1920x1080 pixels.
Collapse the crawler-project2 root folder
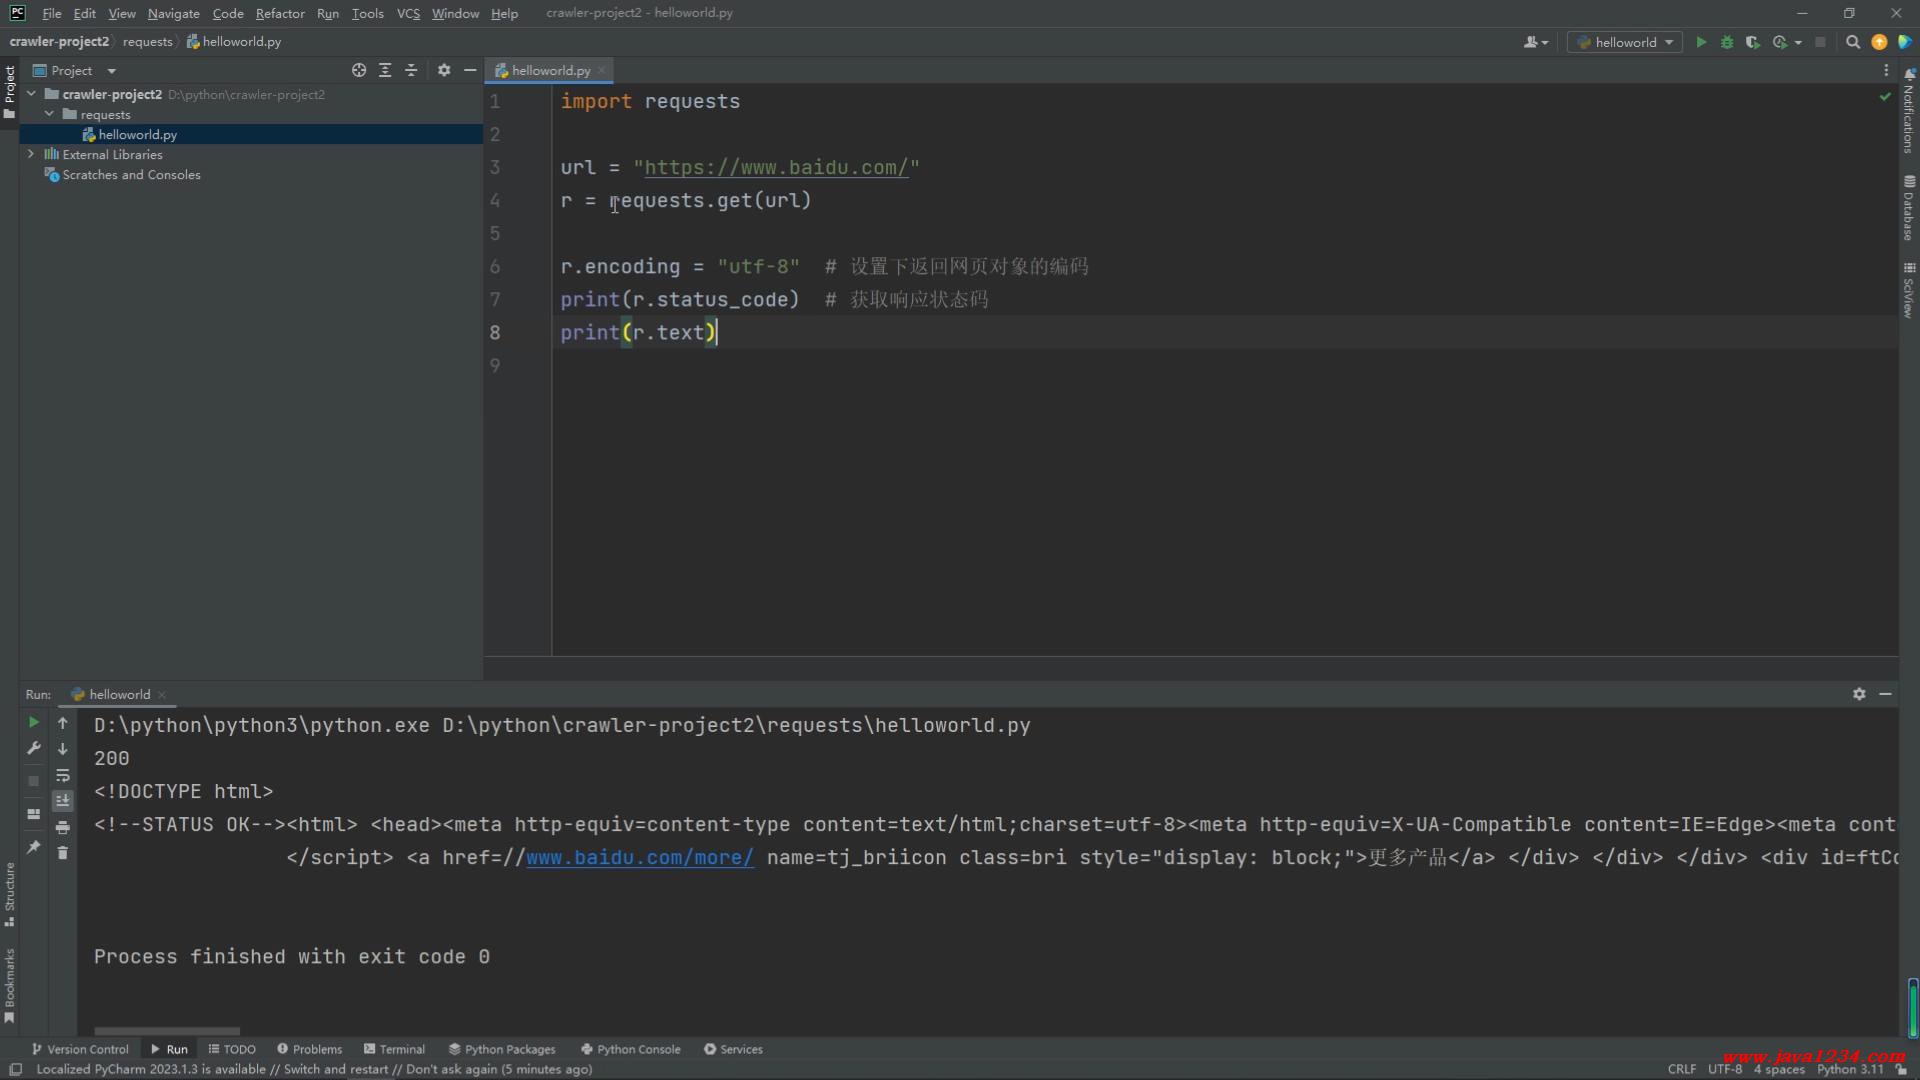(32, 94)
